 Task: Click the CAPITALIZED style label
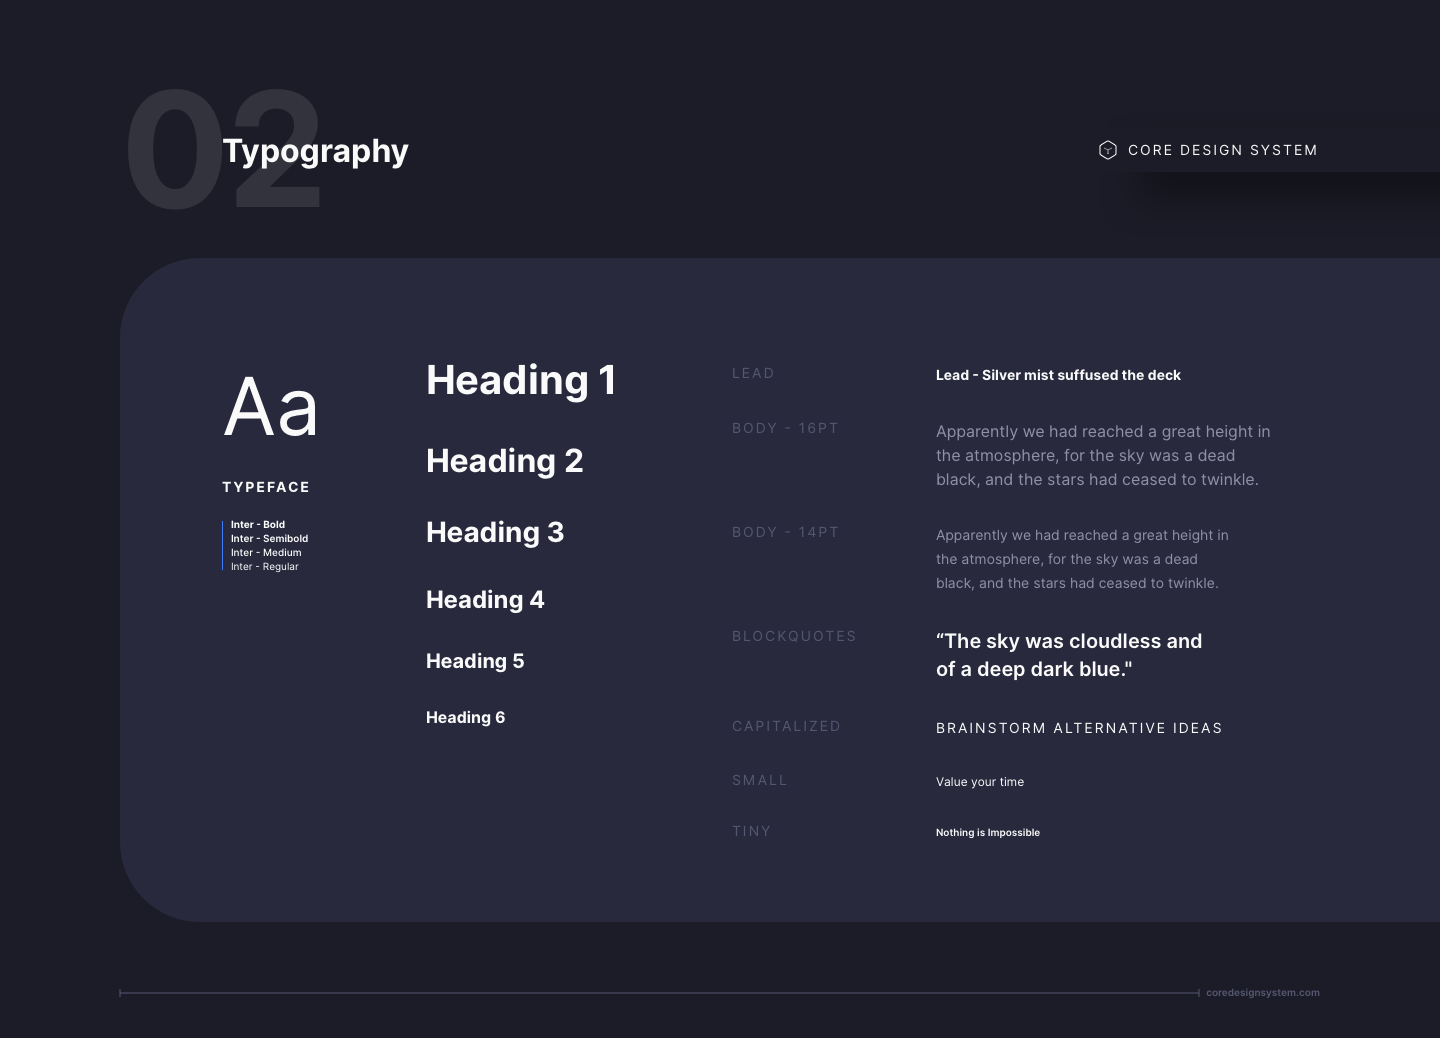[786, 726]
